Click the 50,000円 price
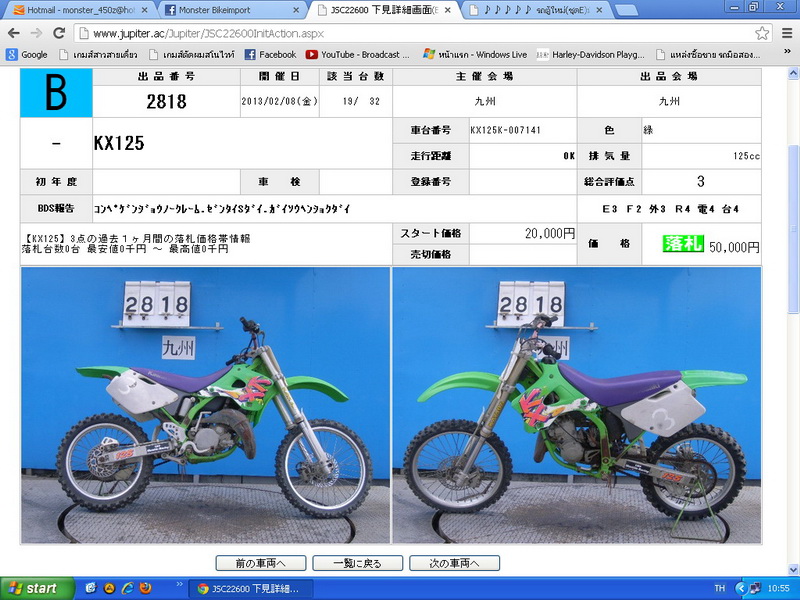This screenshot has height=600, width=800. tap(734, 247)
